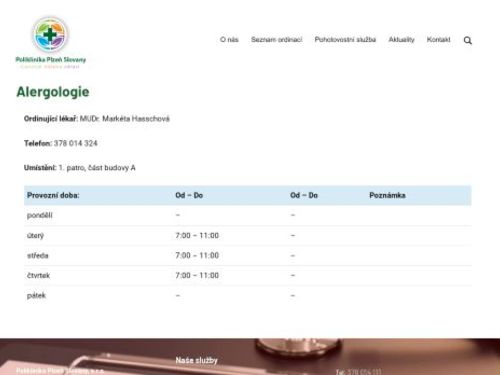Click phone number 378 014 324
500x375 pixels.
click(x=76, y=143)
